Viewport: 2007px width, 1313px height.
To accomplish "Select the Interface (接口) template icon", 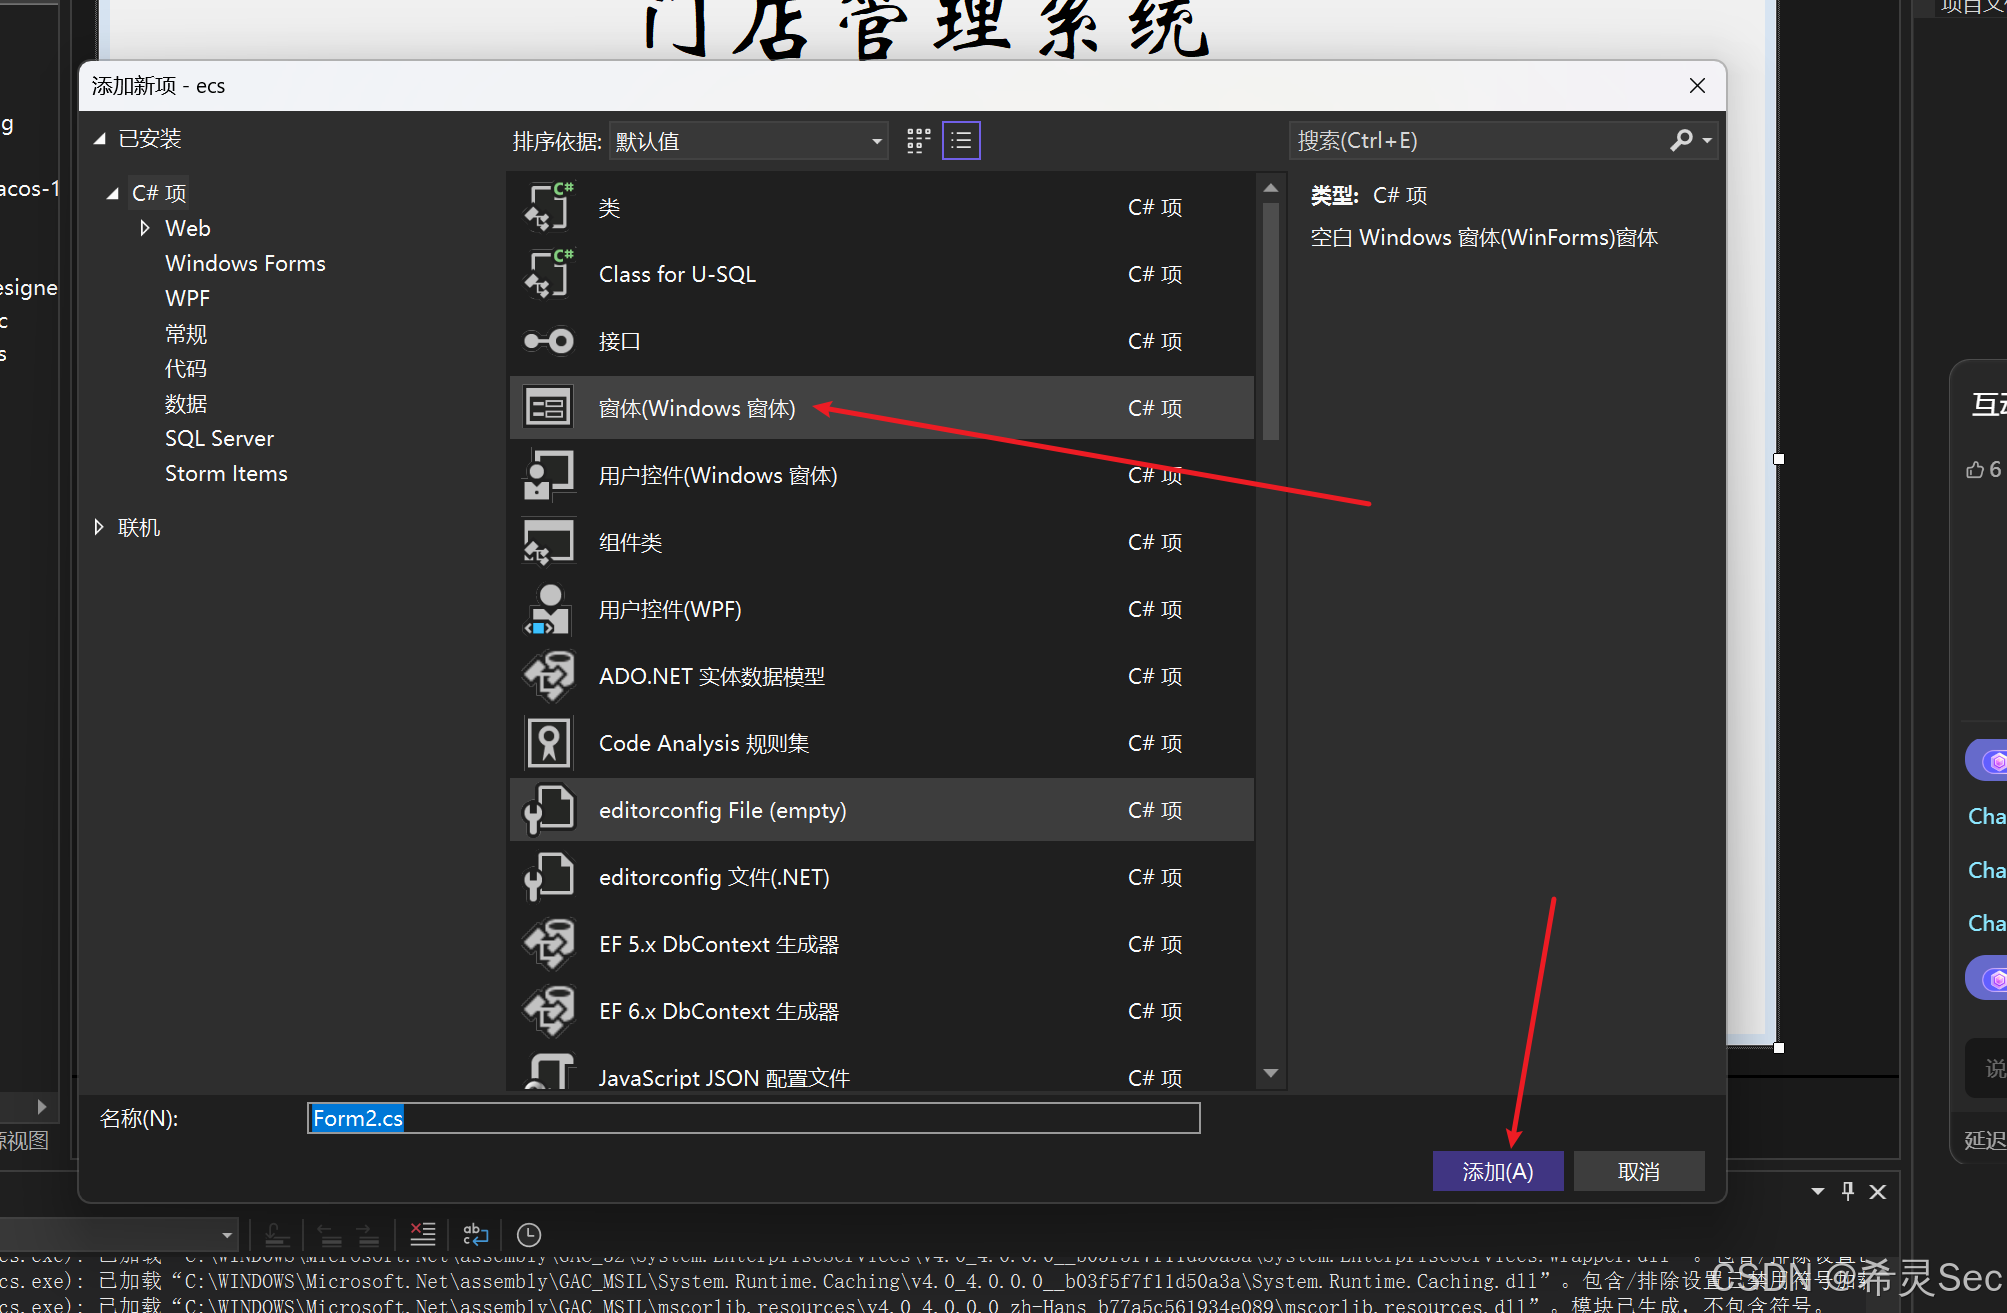I will point(548,341).
